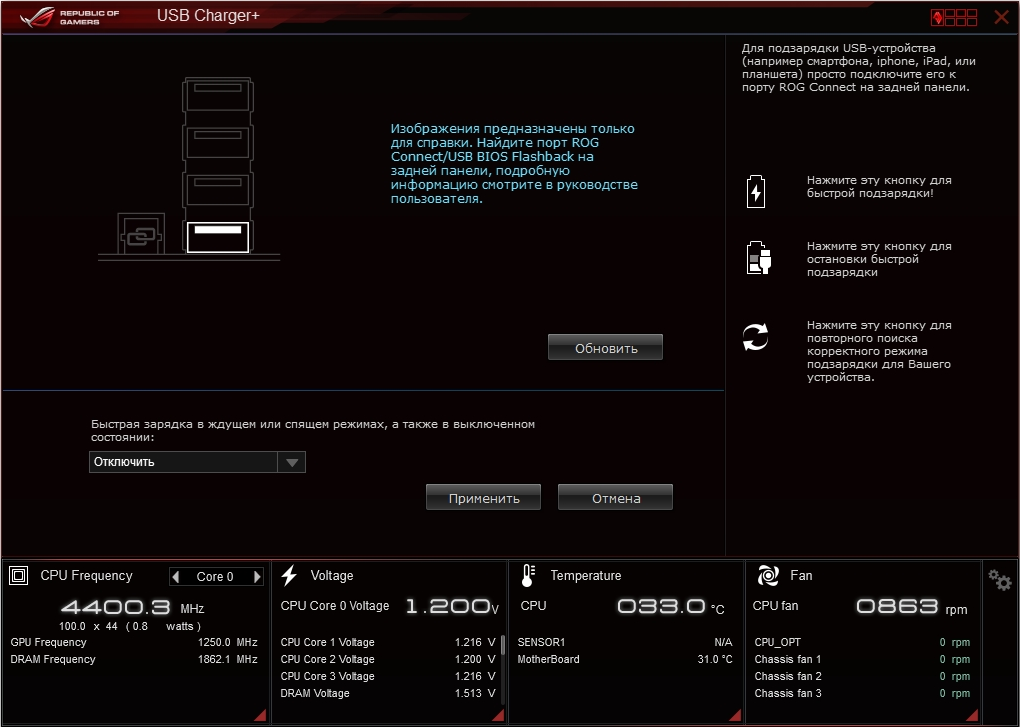The height and width of the screenshot is (727, 1020).
Task: Open the app grid menu icon at top right
Action: point(954,17)
